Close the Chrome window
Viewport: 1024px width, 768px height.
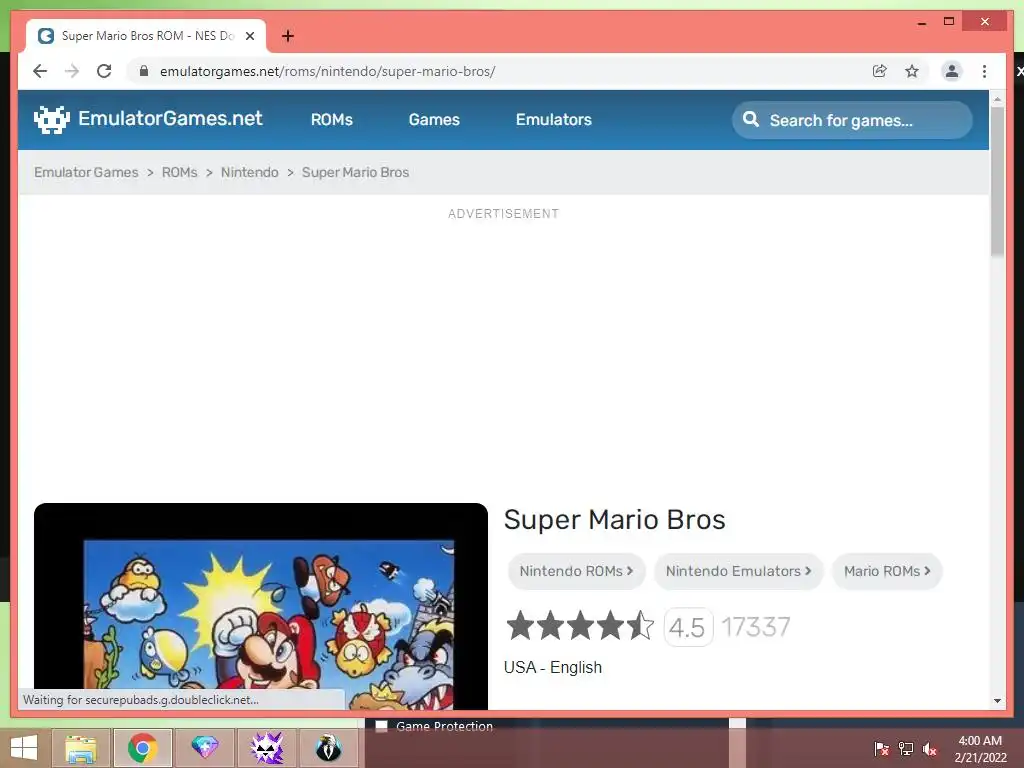(x=985, y=22)
